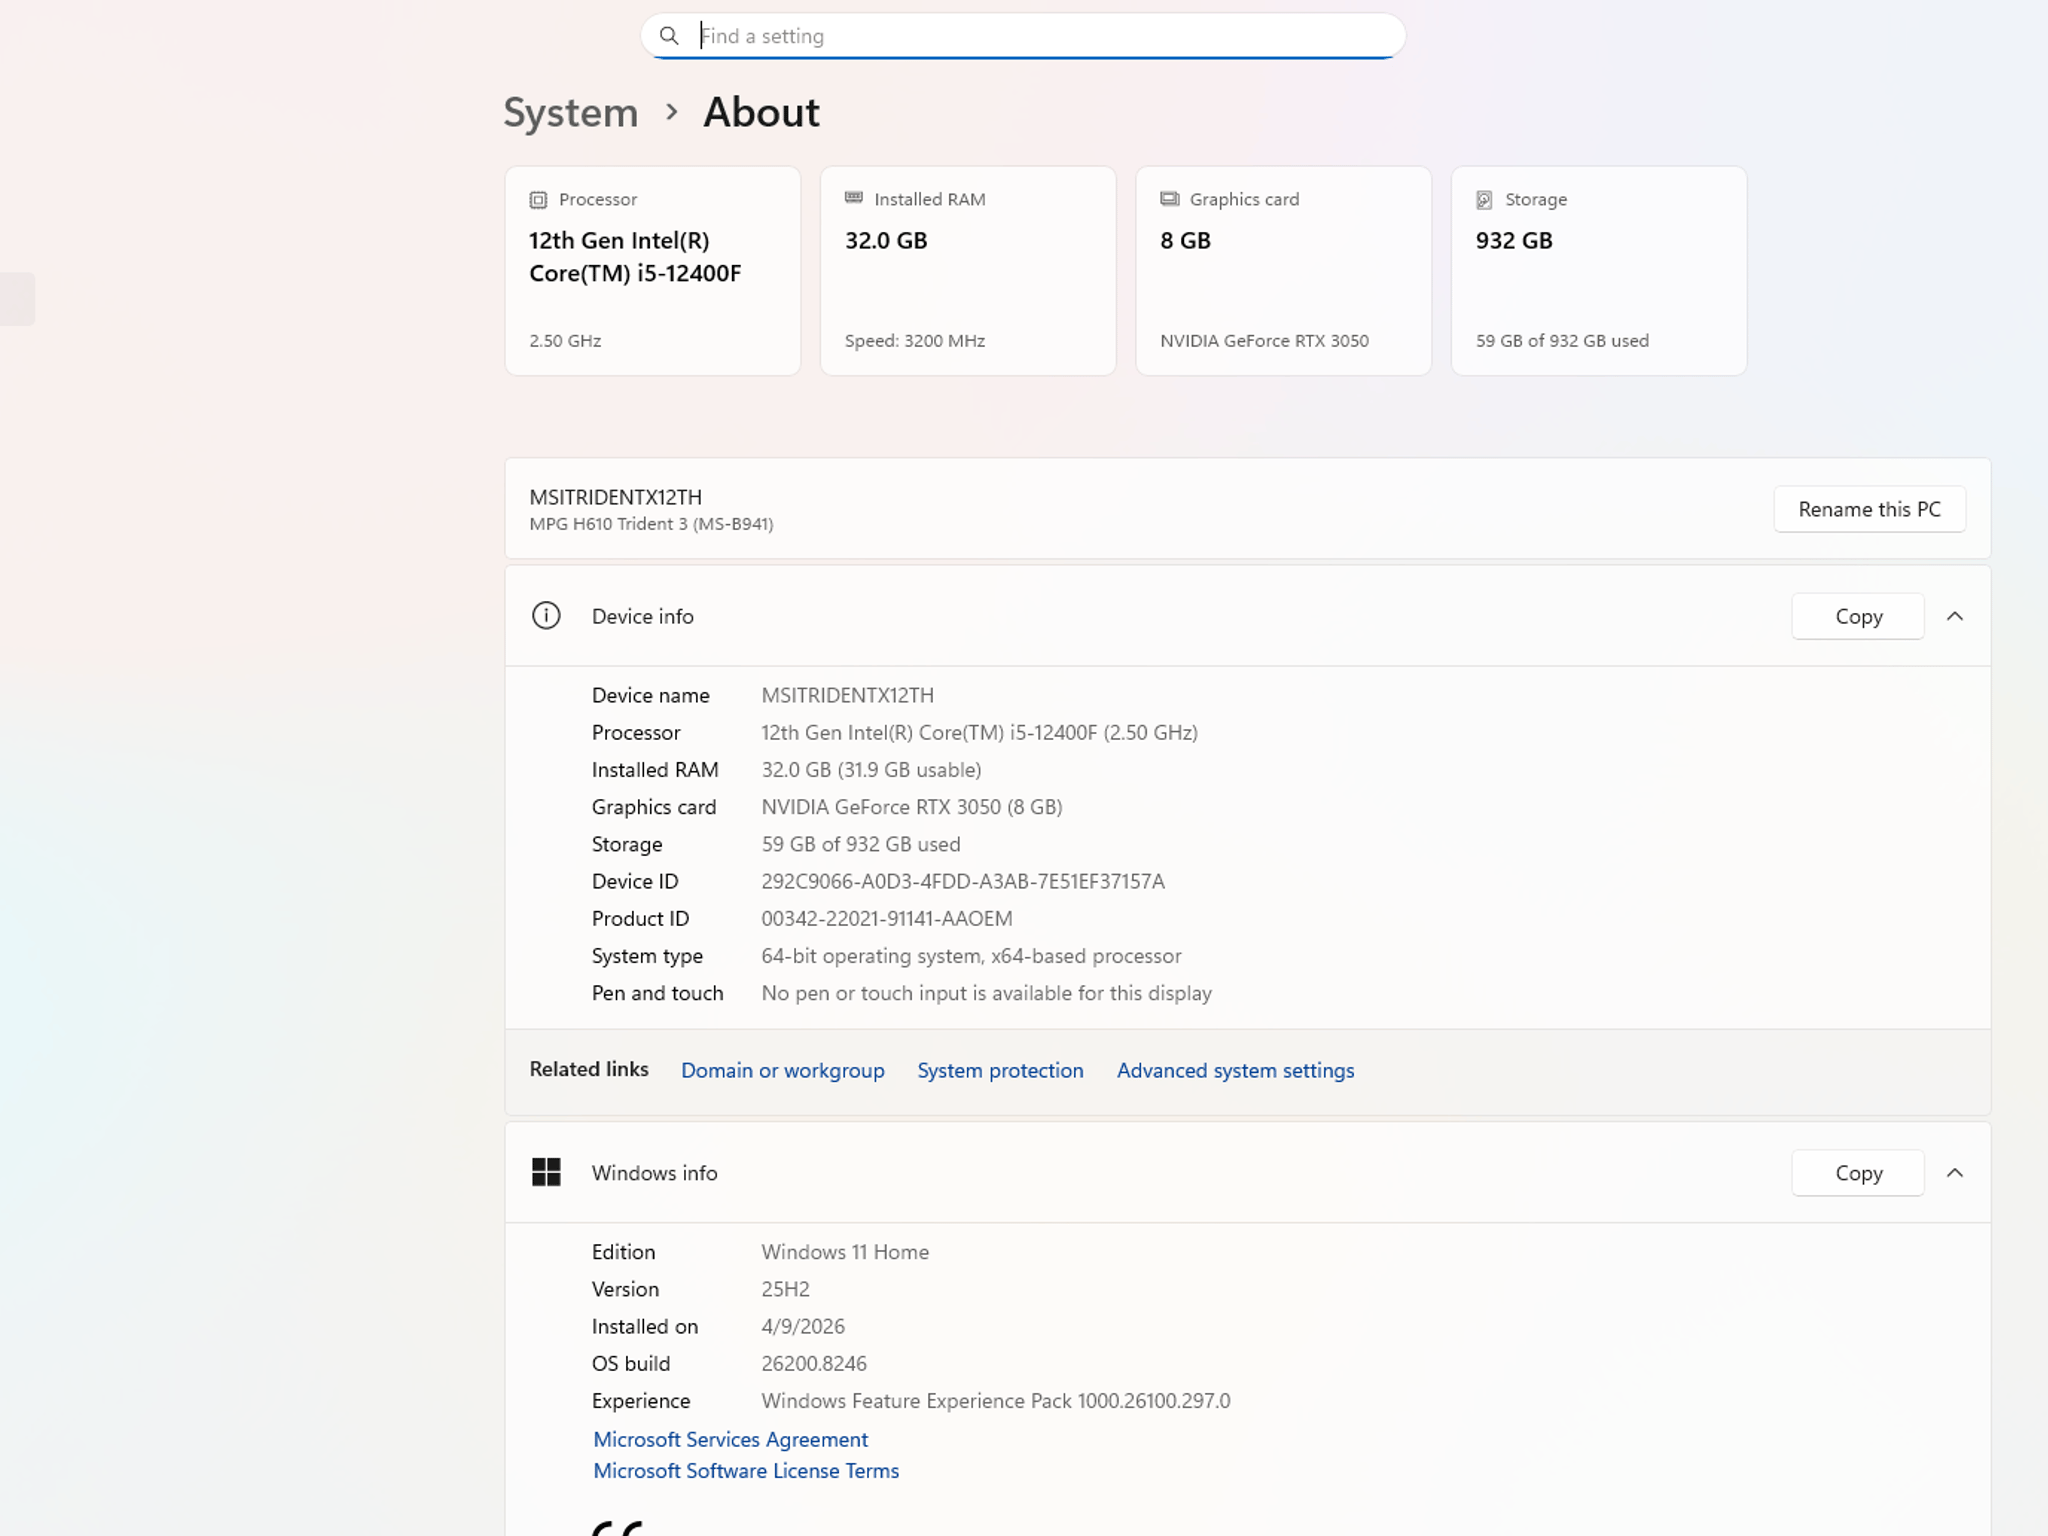The width and height of the screenshot is (2048, 1536).
Task: Open Microsoft Software License Terms link
Action: coord(746,1471)
